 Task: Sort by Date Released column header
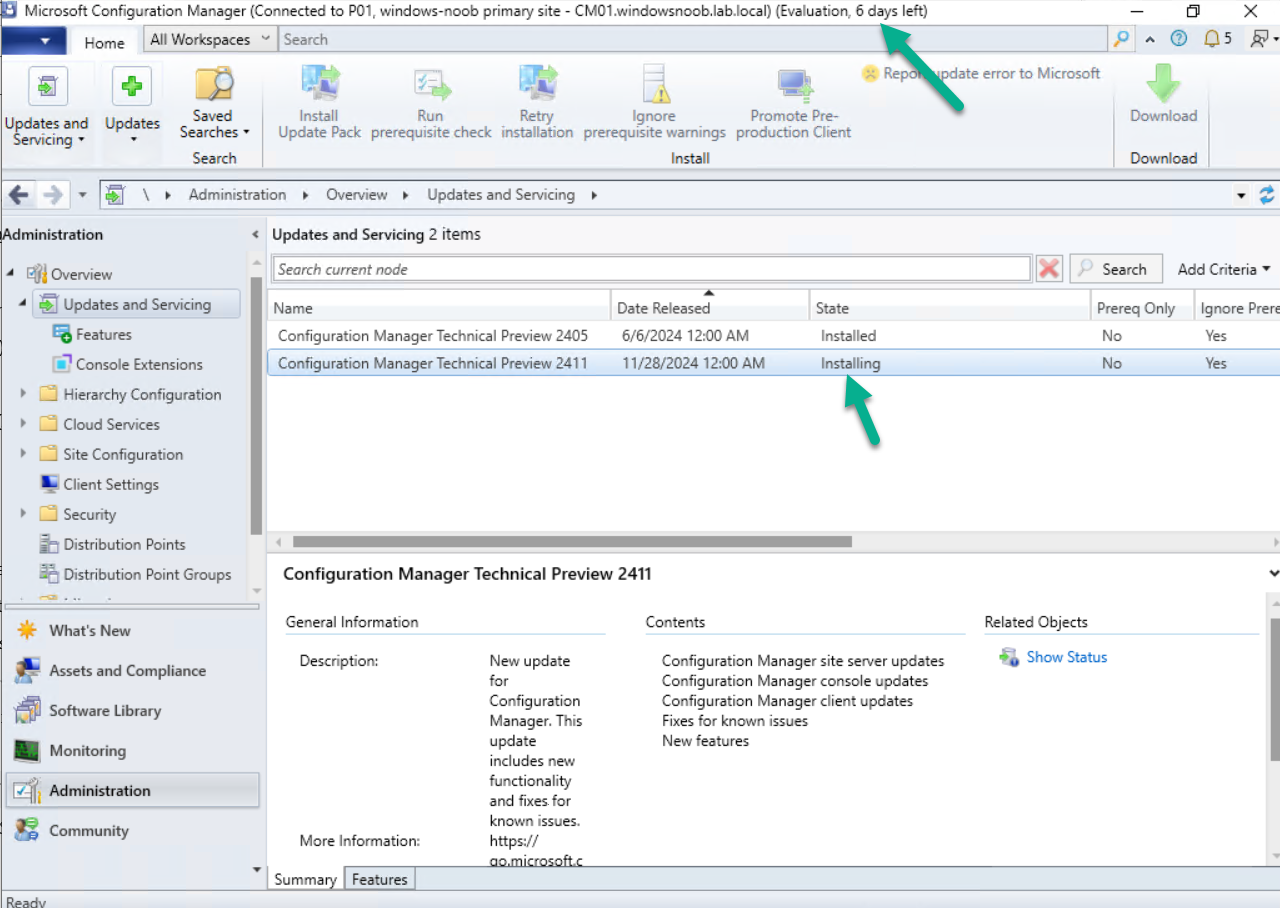pyautogui.click(x=710, y=308)
